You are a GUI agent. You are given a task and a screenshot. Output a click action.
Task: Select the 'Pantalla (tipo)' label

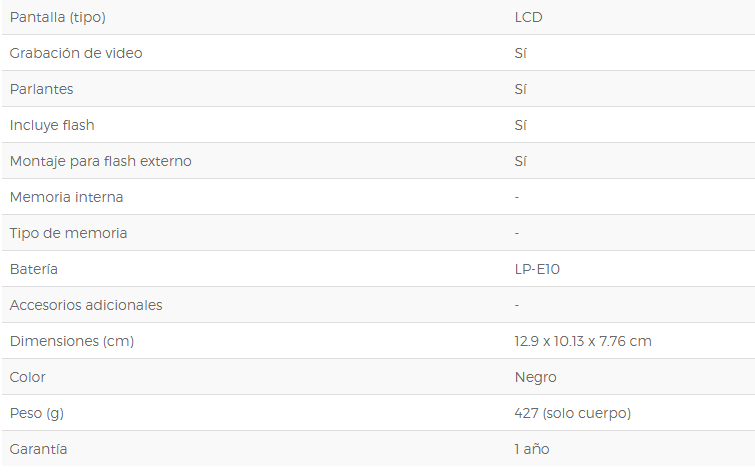coord(57,17)
